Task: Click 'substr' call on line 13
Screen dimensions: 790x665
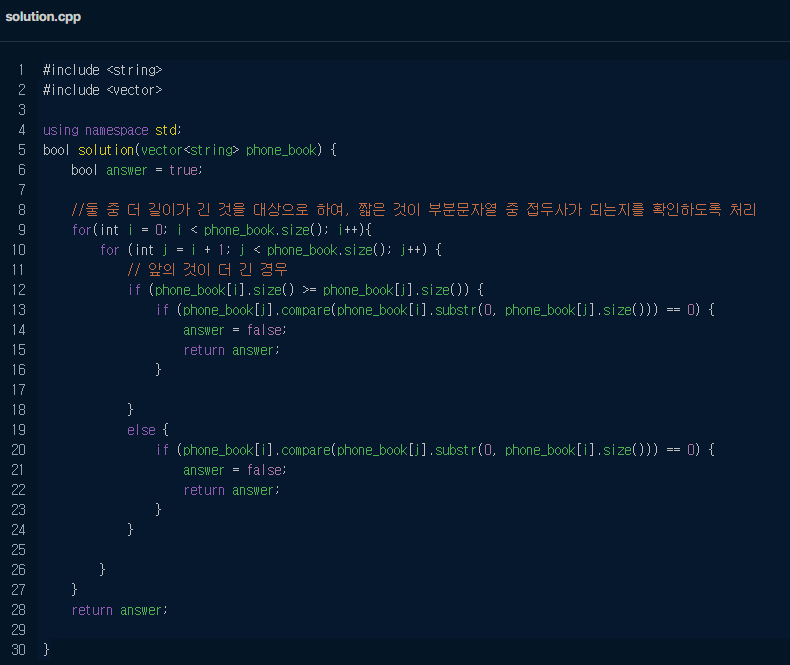Action: 455,310
